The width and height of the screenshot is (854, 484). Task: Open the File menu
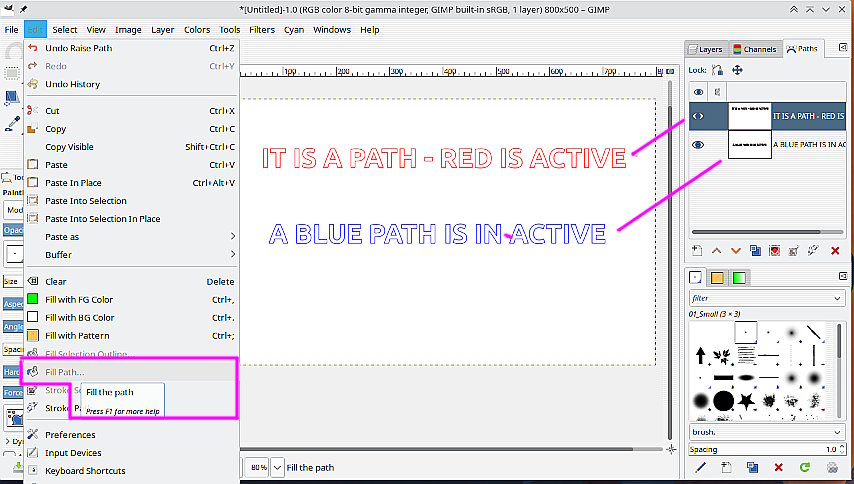(11, 30)
